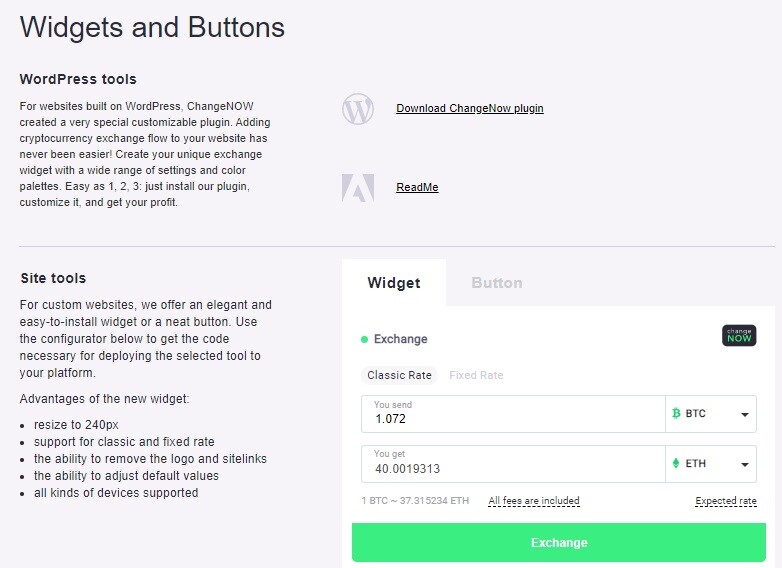
Task: Focus the You send amount field
Action: (513, 414)
